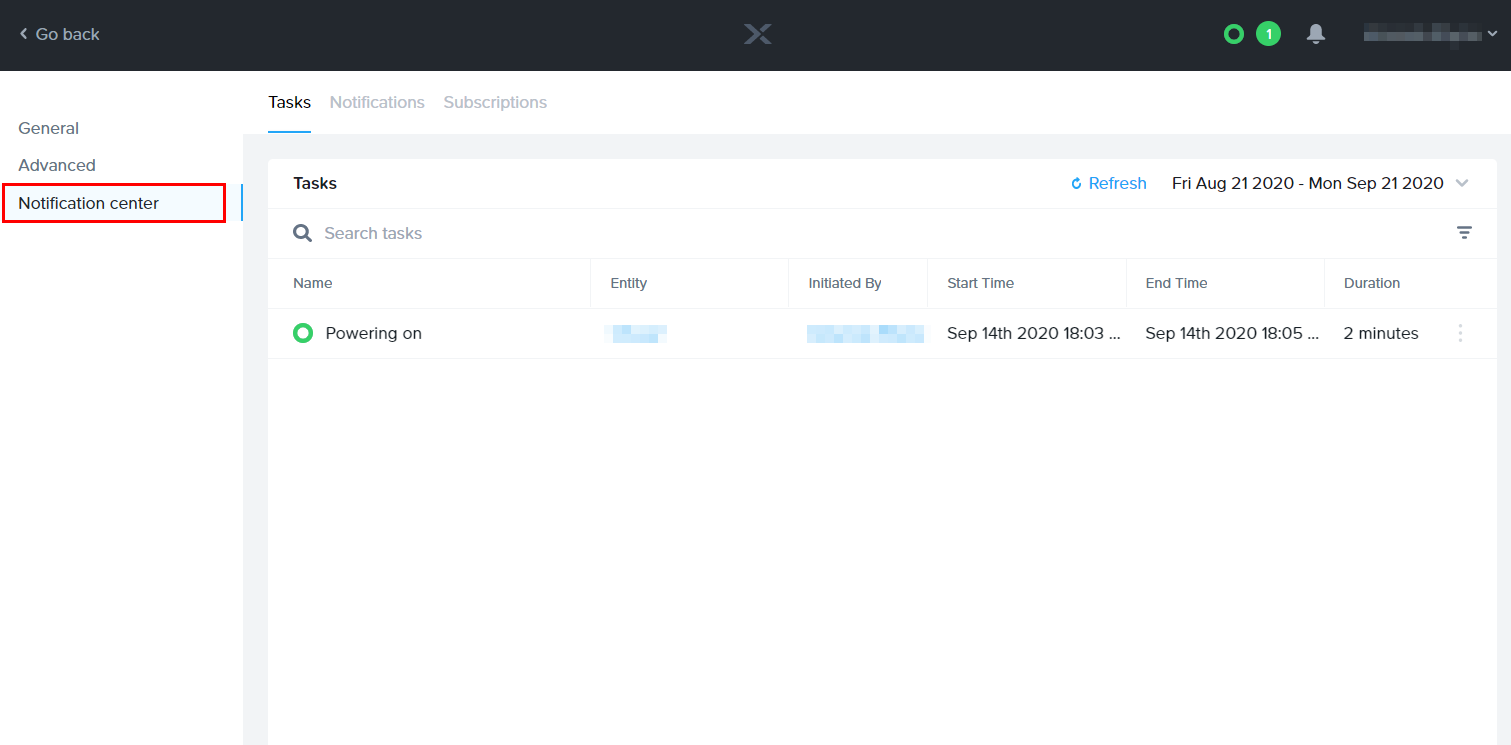Click the start time Sep 14th 2020 18:03

click(1033, 333)
